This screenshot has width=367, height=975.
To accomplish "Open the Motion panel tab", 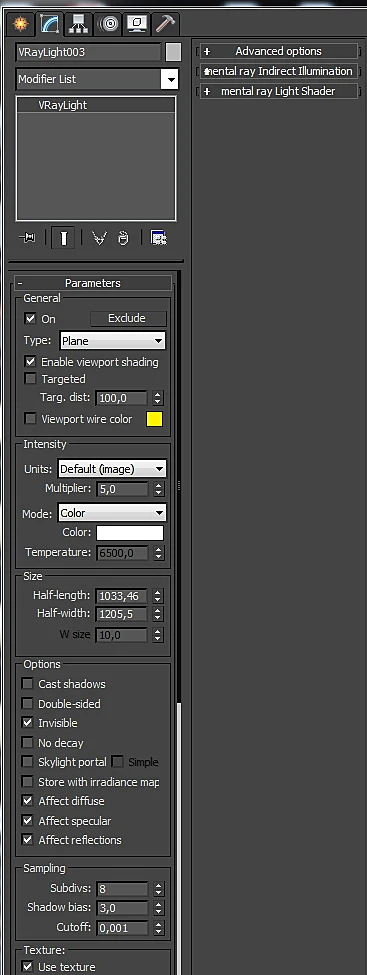I will click(x=109, y=24).
